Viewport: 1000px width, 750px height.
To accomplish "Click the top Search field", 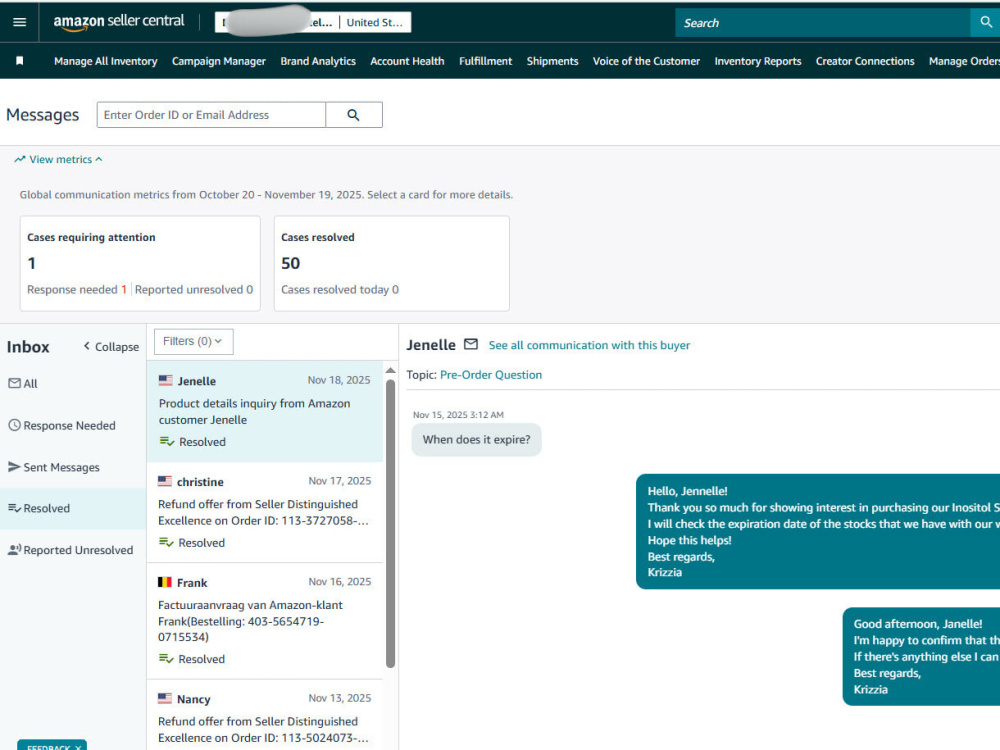I will 823,23.
